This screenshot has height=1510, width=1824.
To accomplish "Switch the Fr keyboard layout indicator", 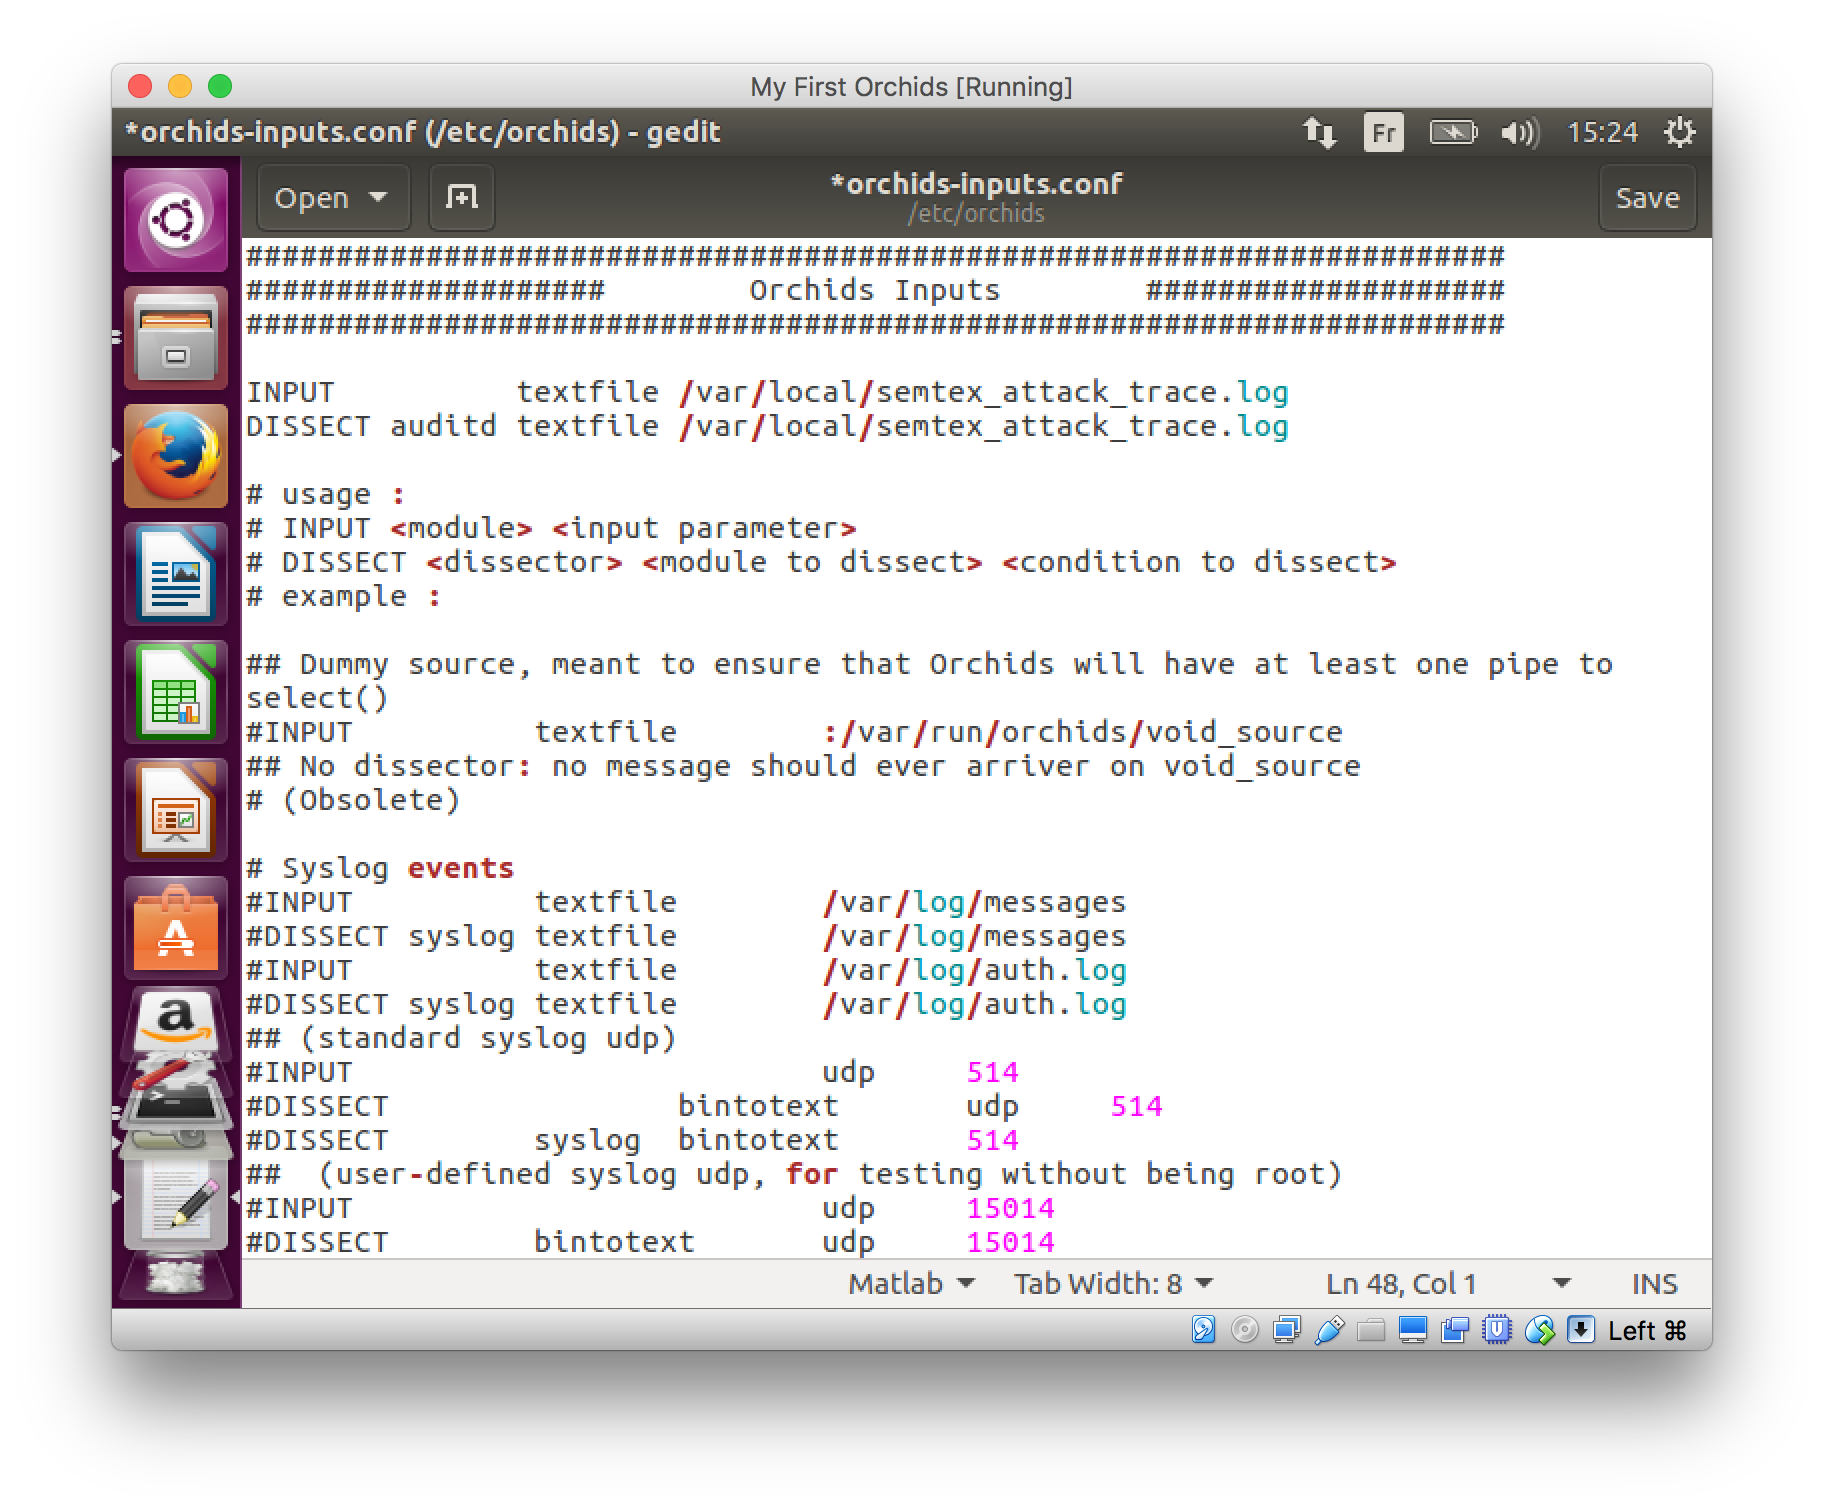I will pyautogui.click(x=1383, y=132).
